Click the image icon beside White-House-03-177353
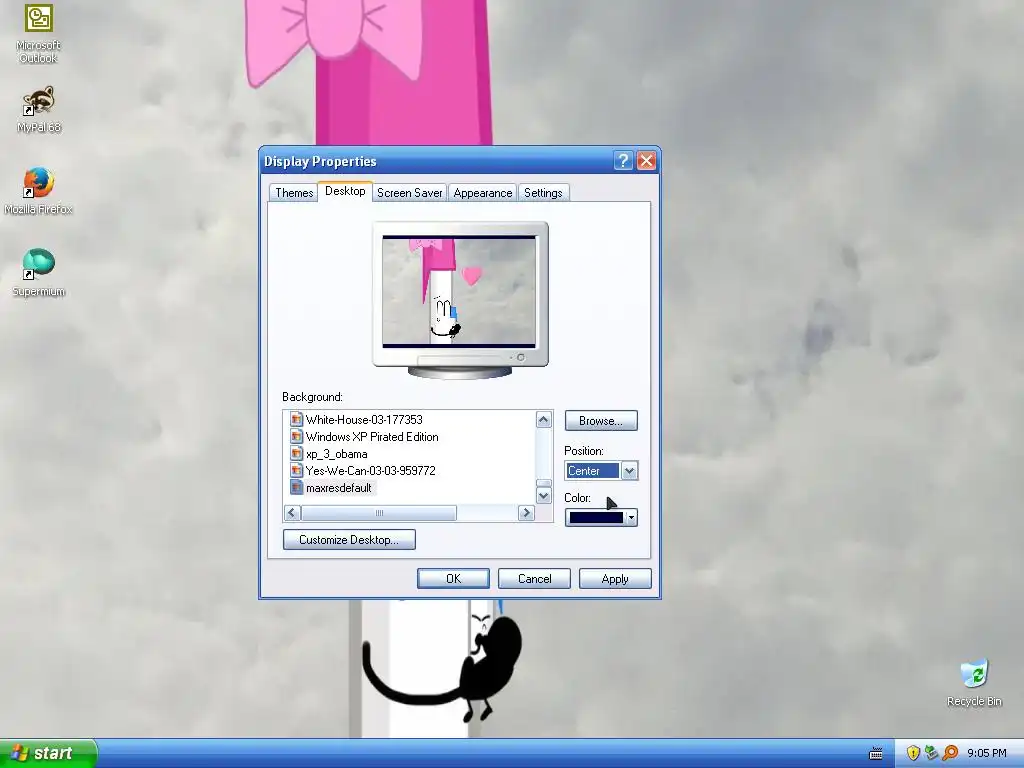The height and width of the screenshot is (768, 1024). [x=296, y=419]
